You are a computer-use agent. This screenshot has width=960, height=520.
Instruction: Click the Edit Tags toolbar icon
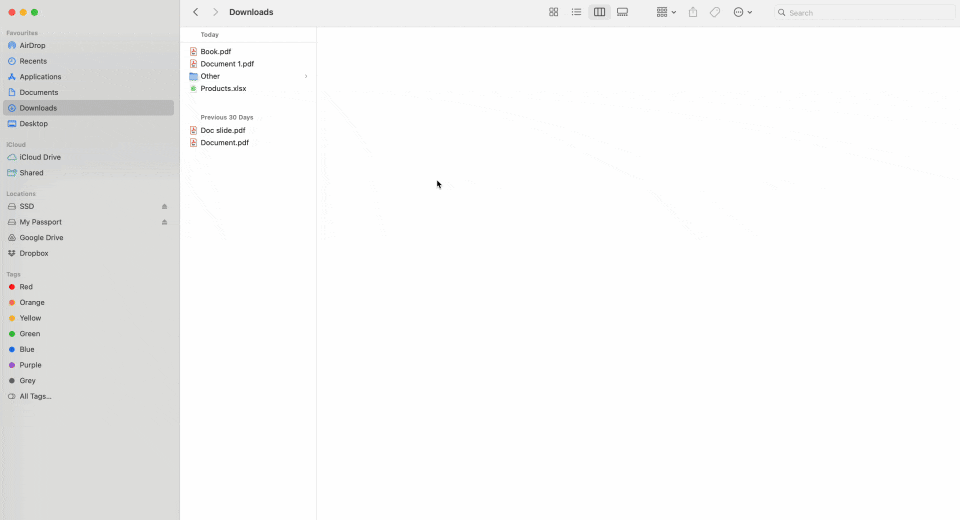pos(714,12)
